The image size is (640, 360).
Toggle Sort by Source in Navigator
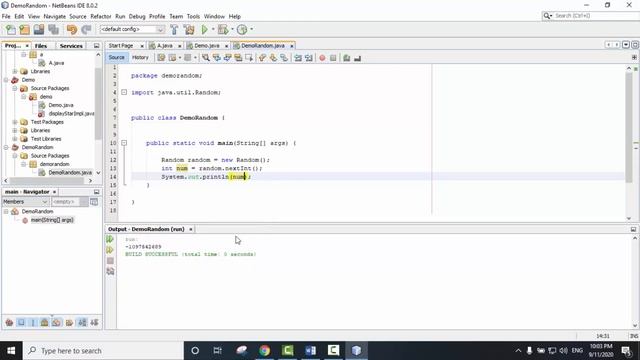coord(94,323)
